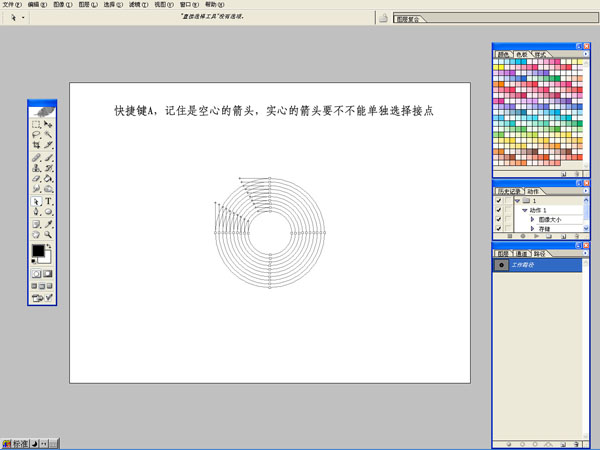This screenshot has width=600, height=450.
Task: Select the Rectangular Marquee tool
Action: click(x=36, y=124)
